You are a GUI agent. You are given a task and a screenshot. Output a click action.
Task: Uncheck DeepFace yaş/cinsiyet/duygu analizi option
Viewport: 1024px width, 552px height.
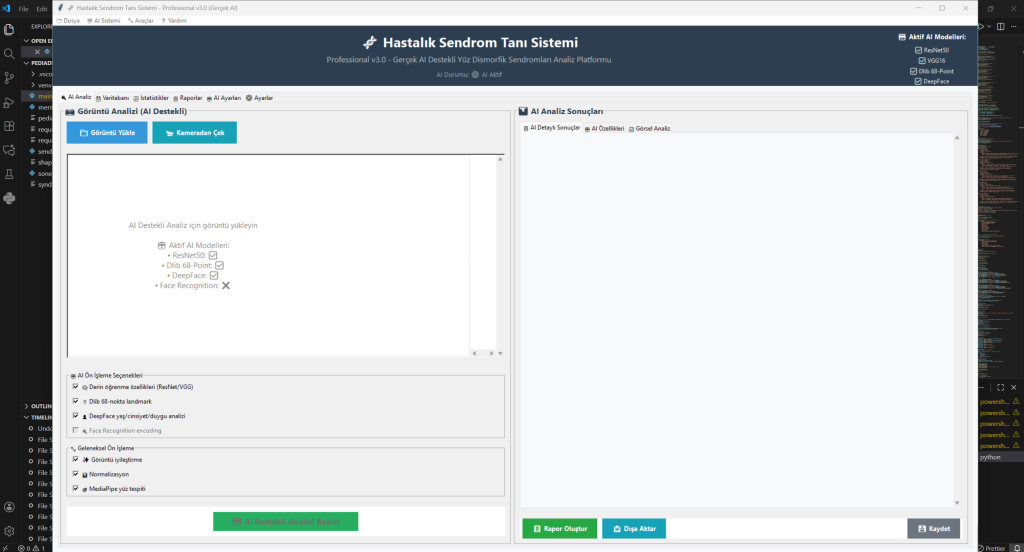[x=75, y=416]
